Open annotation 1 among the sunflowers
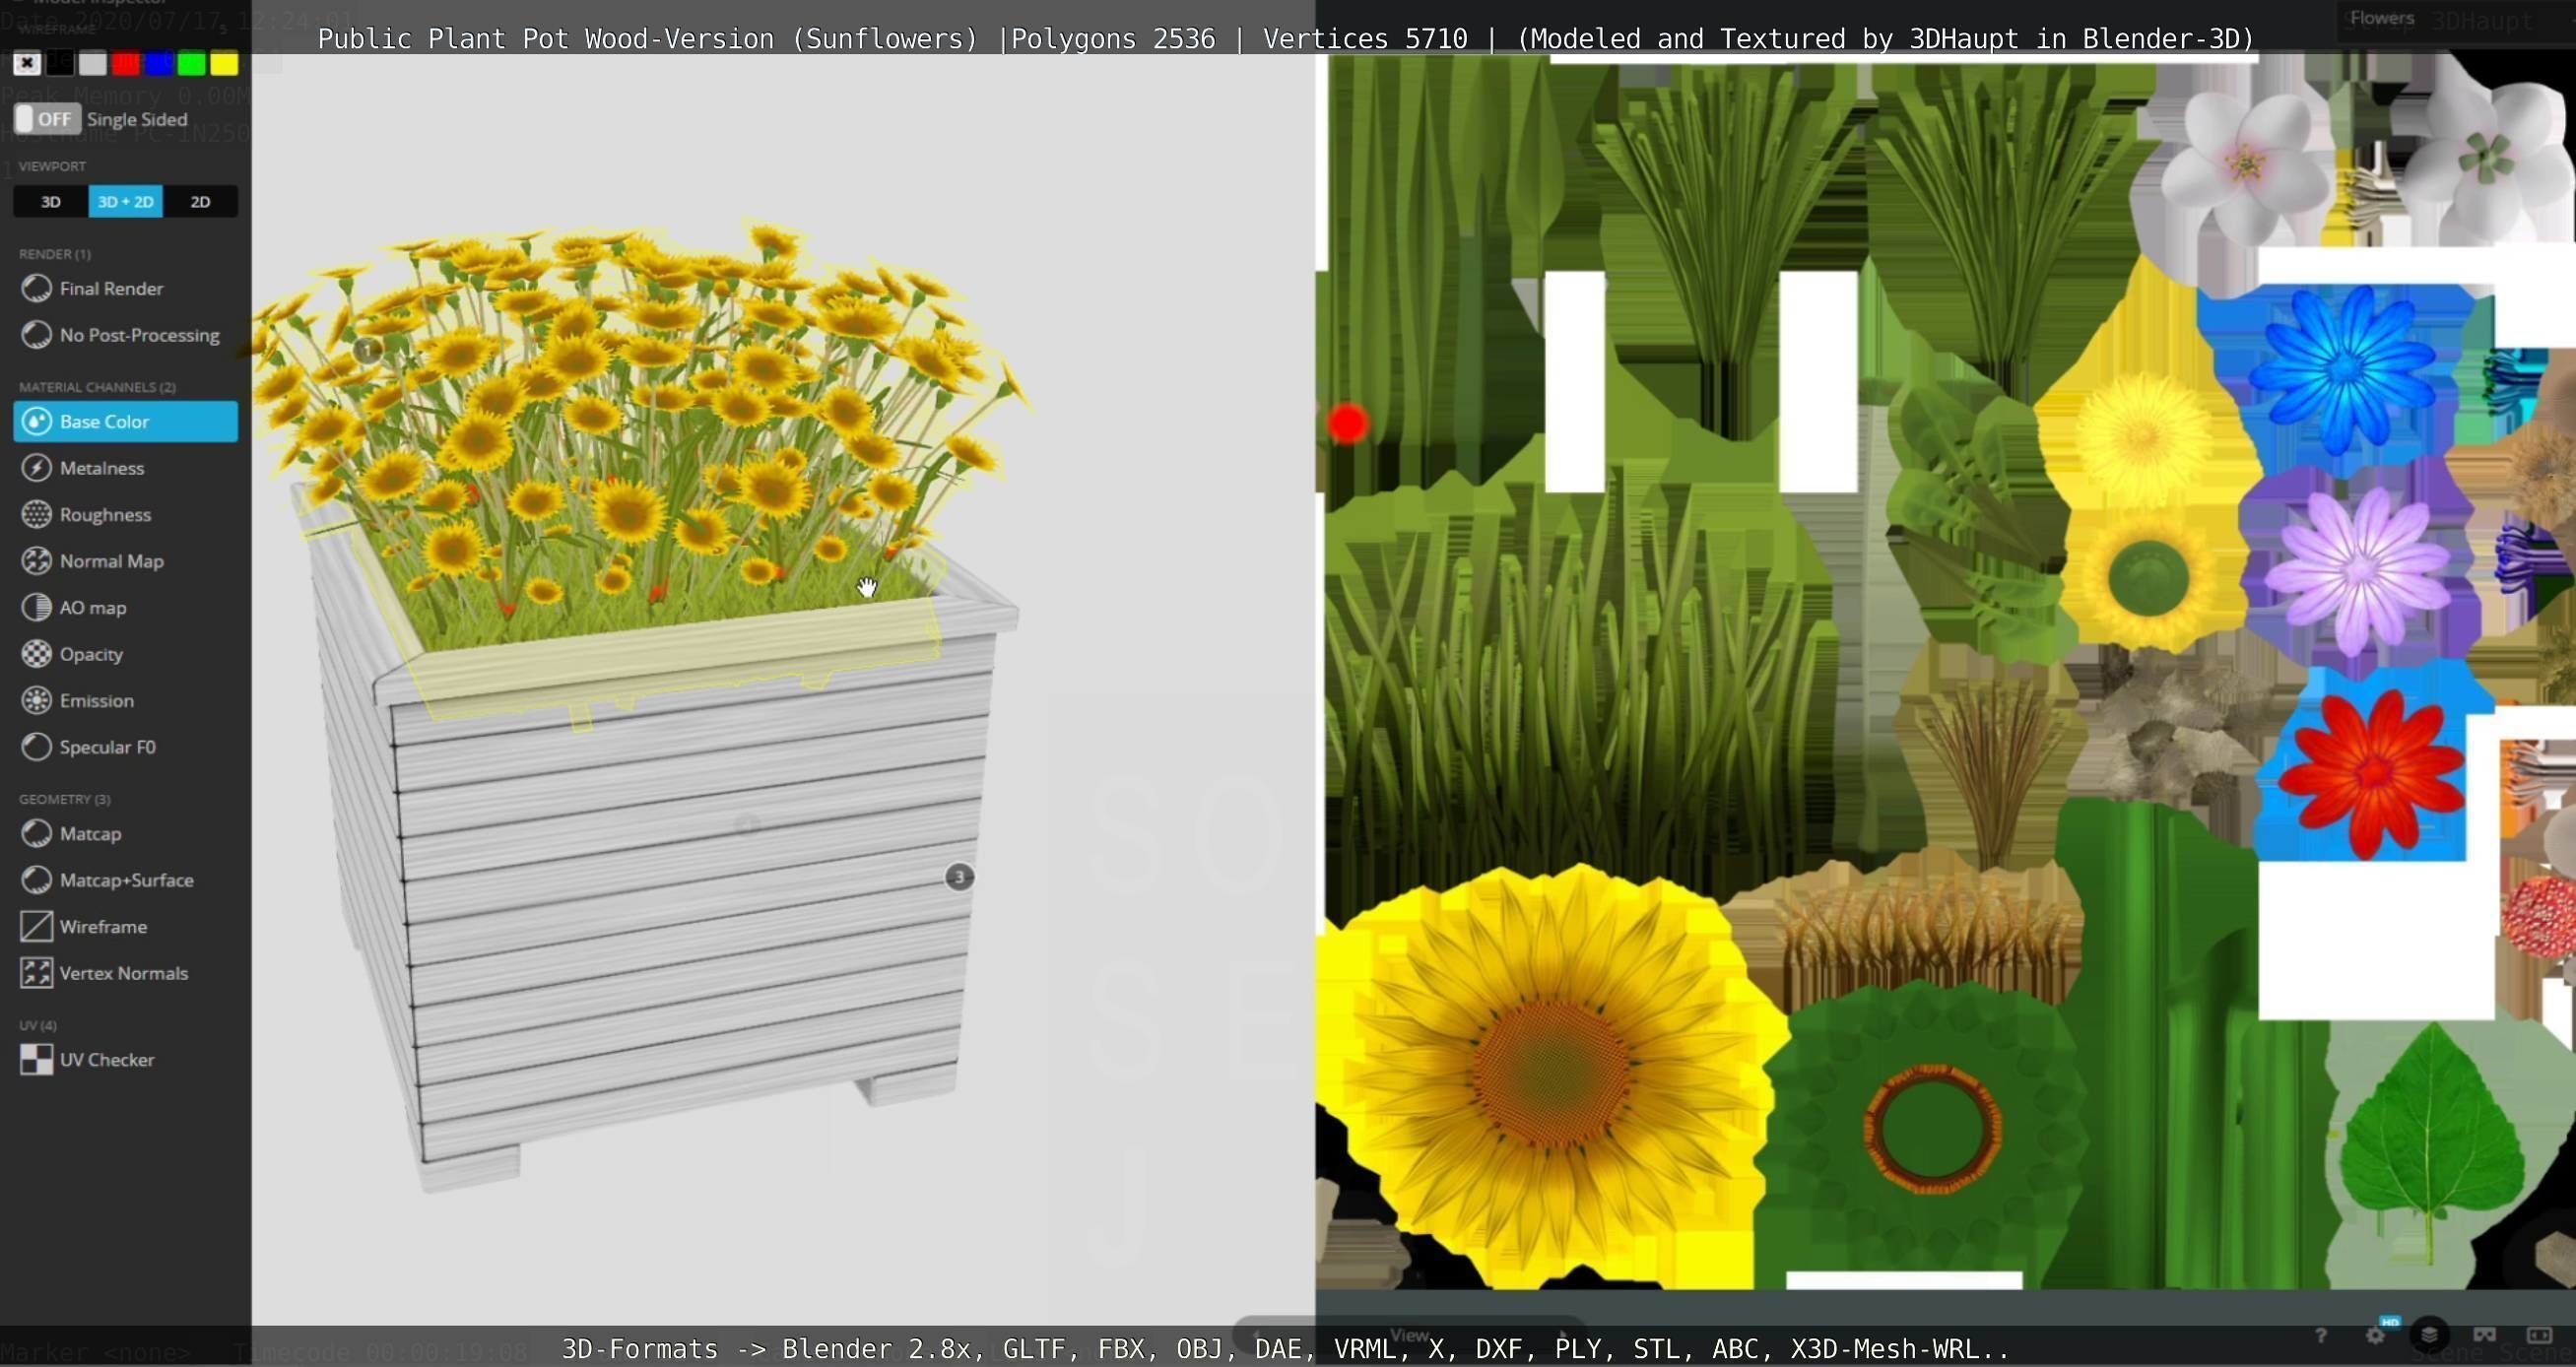The image size is (2576, 1367). point(367,350)
